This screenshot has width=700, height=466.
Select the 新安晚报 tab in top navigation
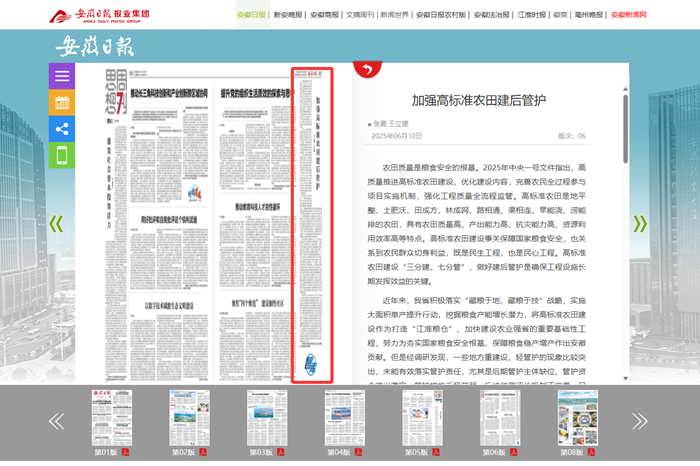(x=288, y=16)
